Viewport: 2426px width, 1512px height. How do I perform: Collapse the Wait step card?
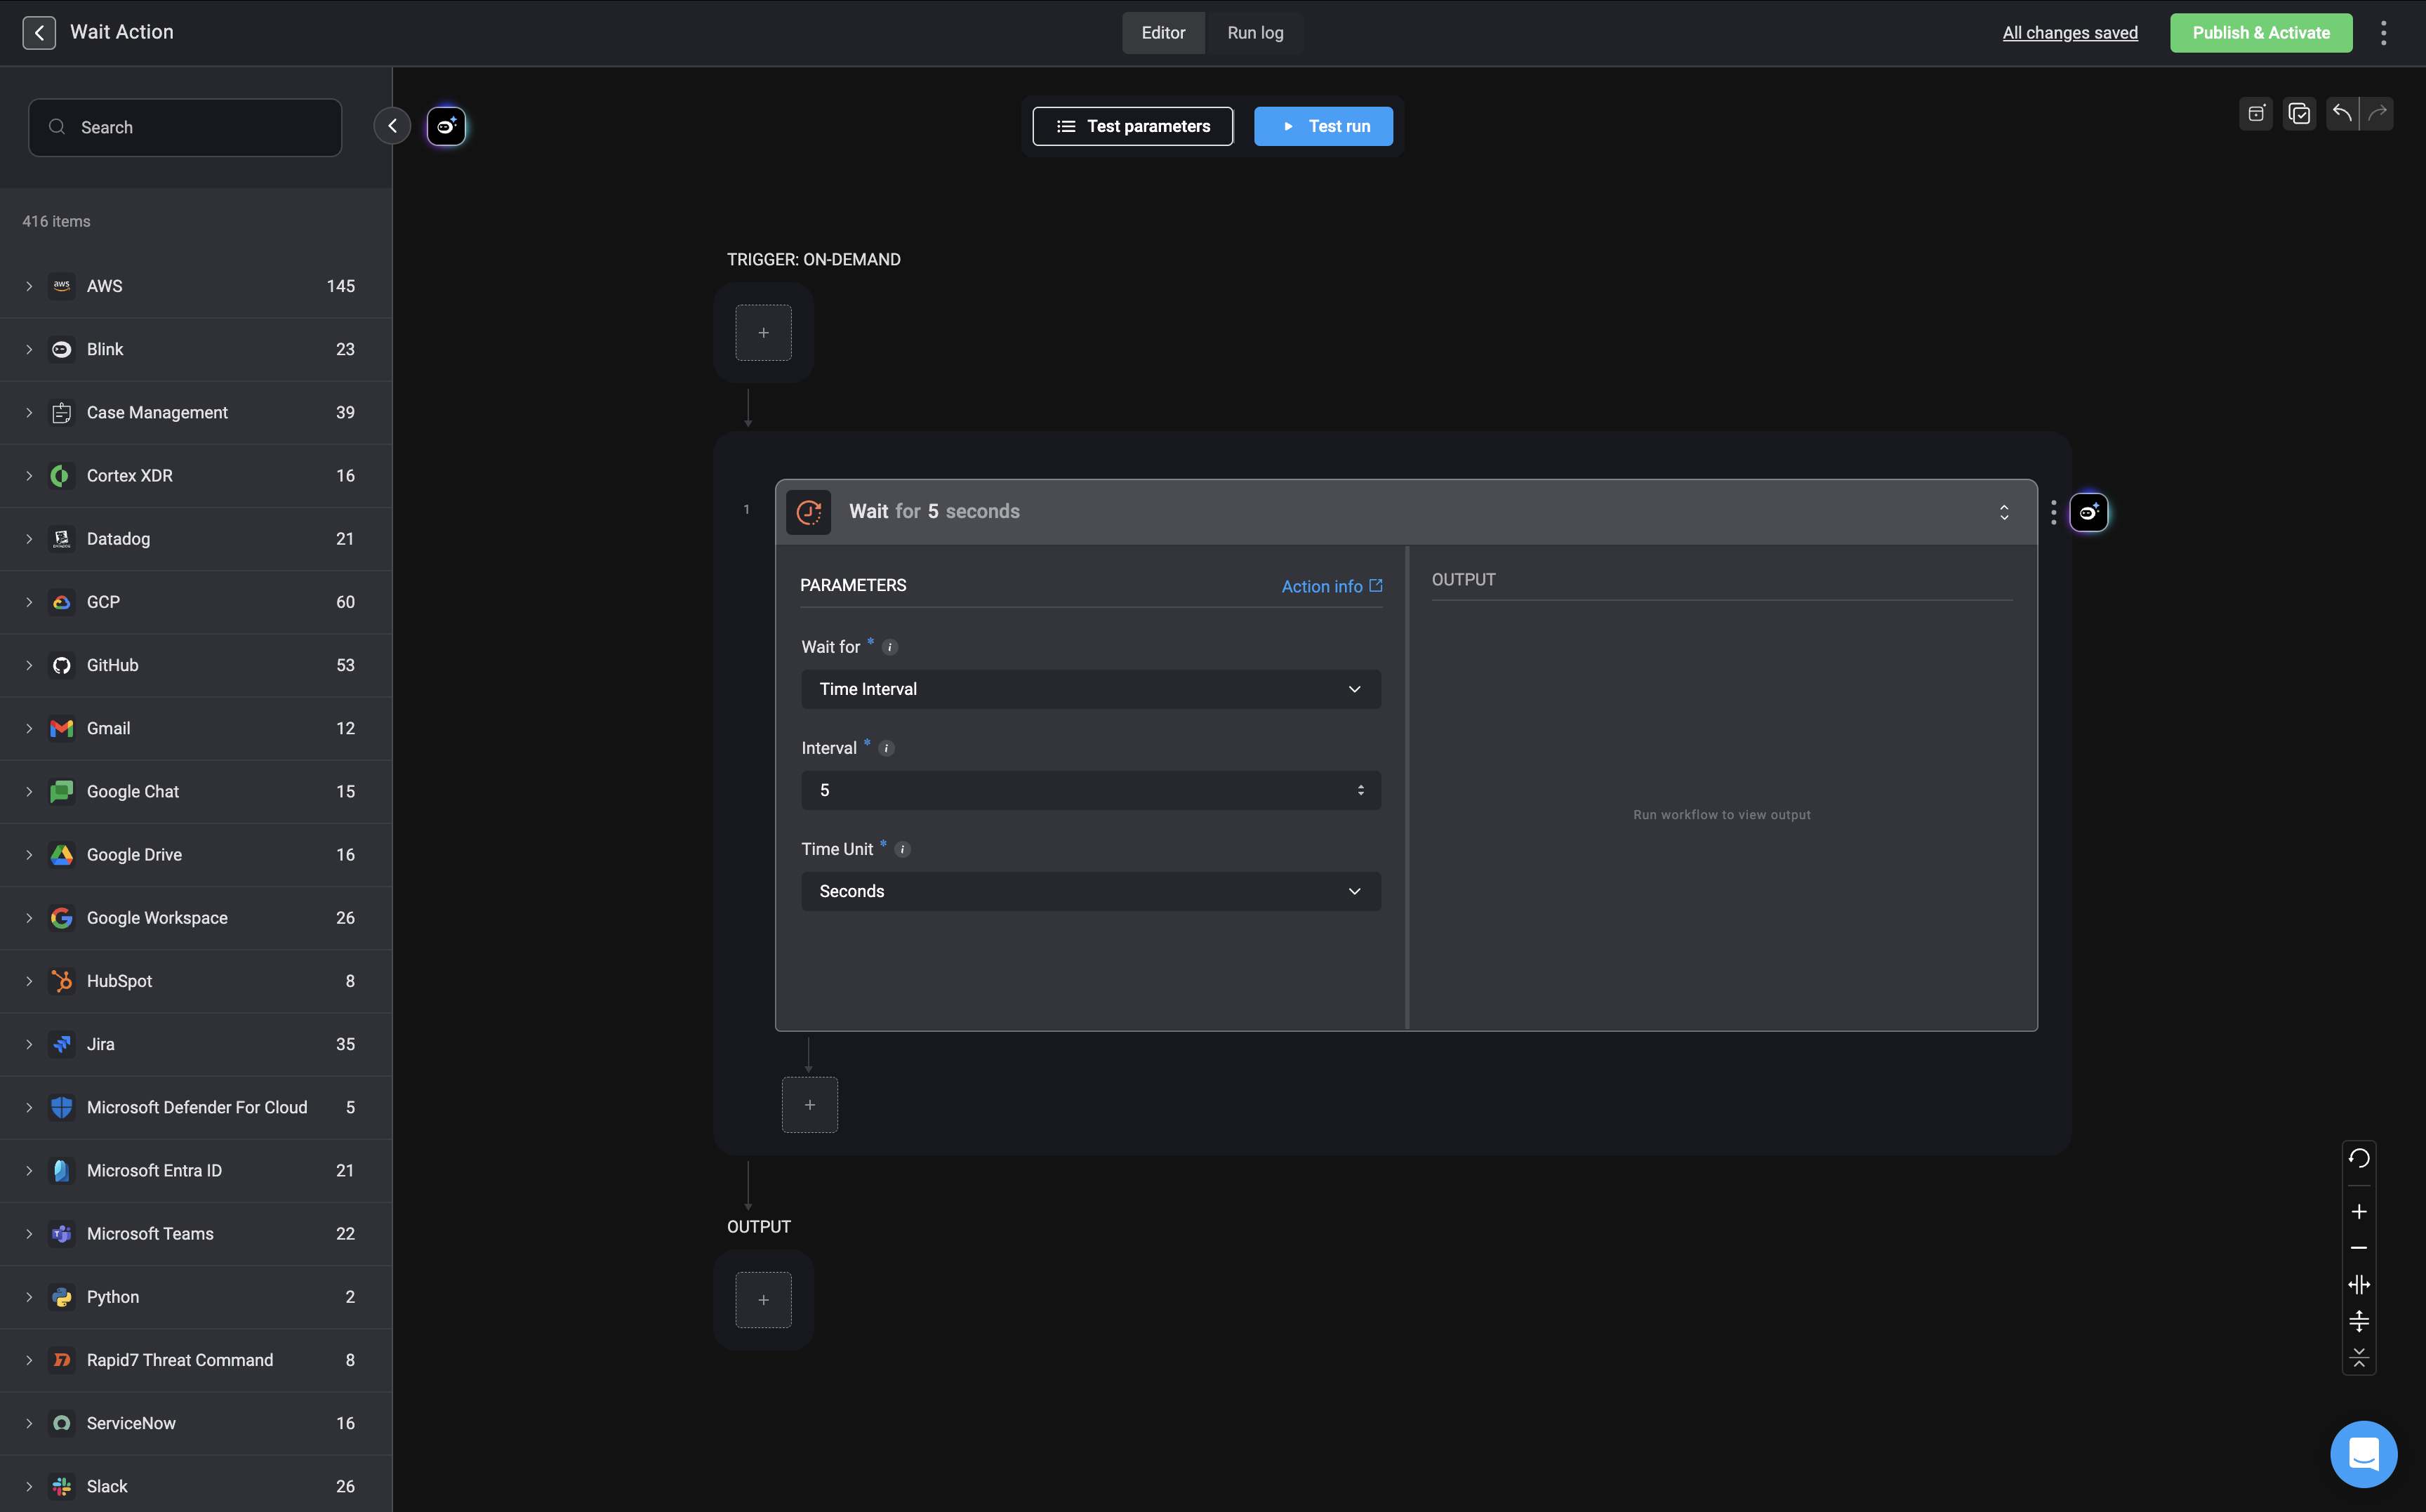point(2004,512)
